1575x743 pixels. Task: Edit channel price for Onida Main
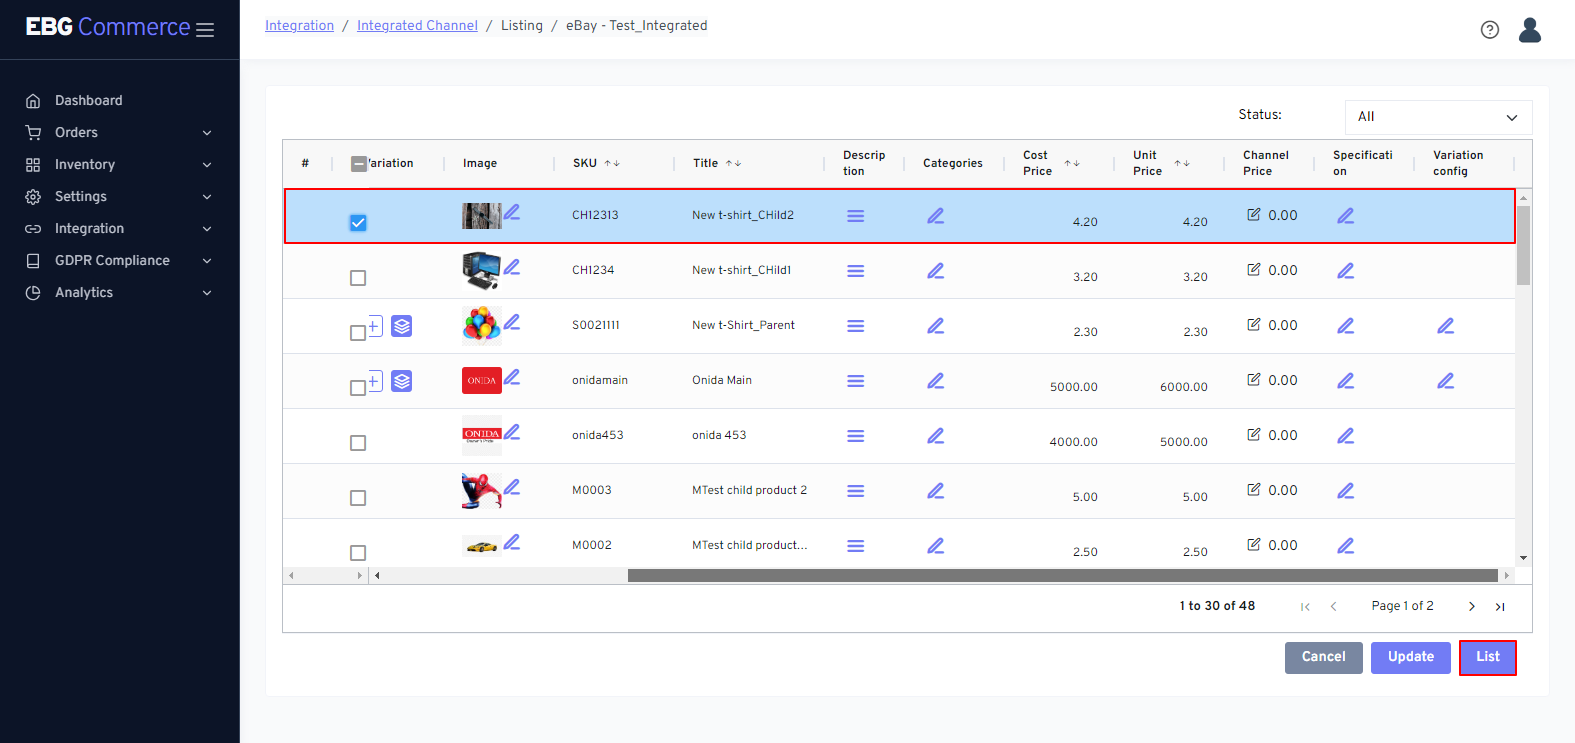tap(1253, 380)
